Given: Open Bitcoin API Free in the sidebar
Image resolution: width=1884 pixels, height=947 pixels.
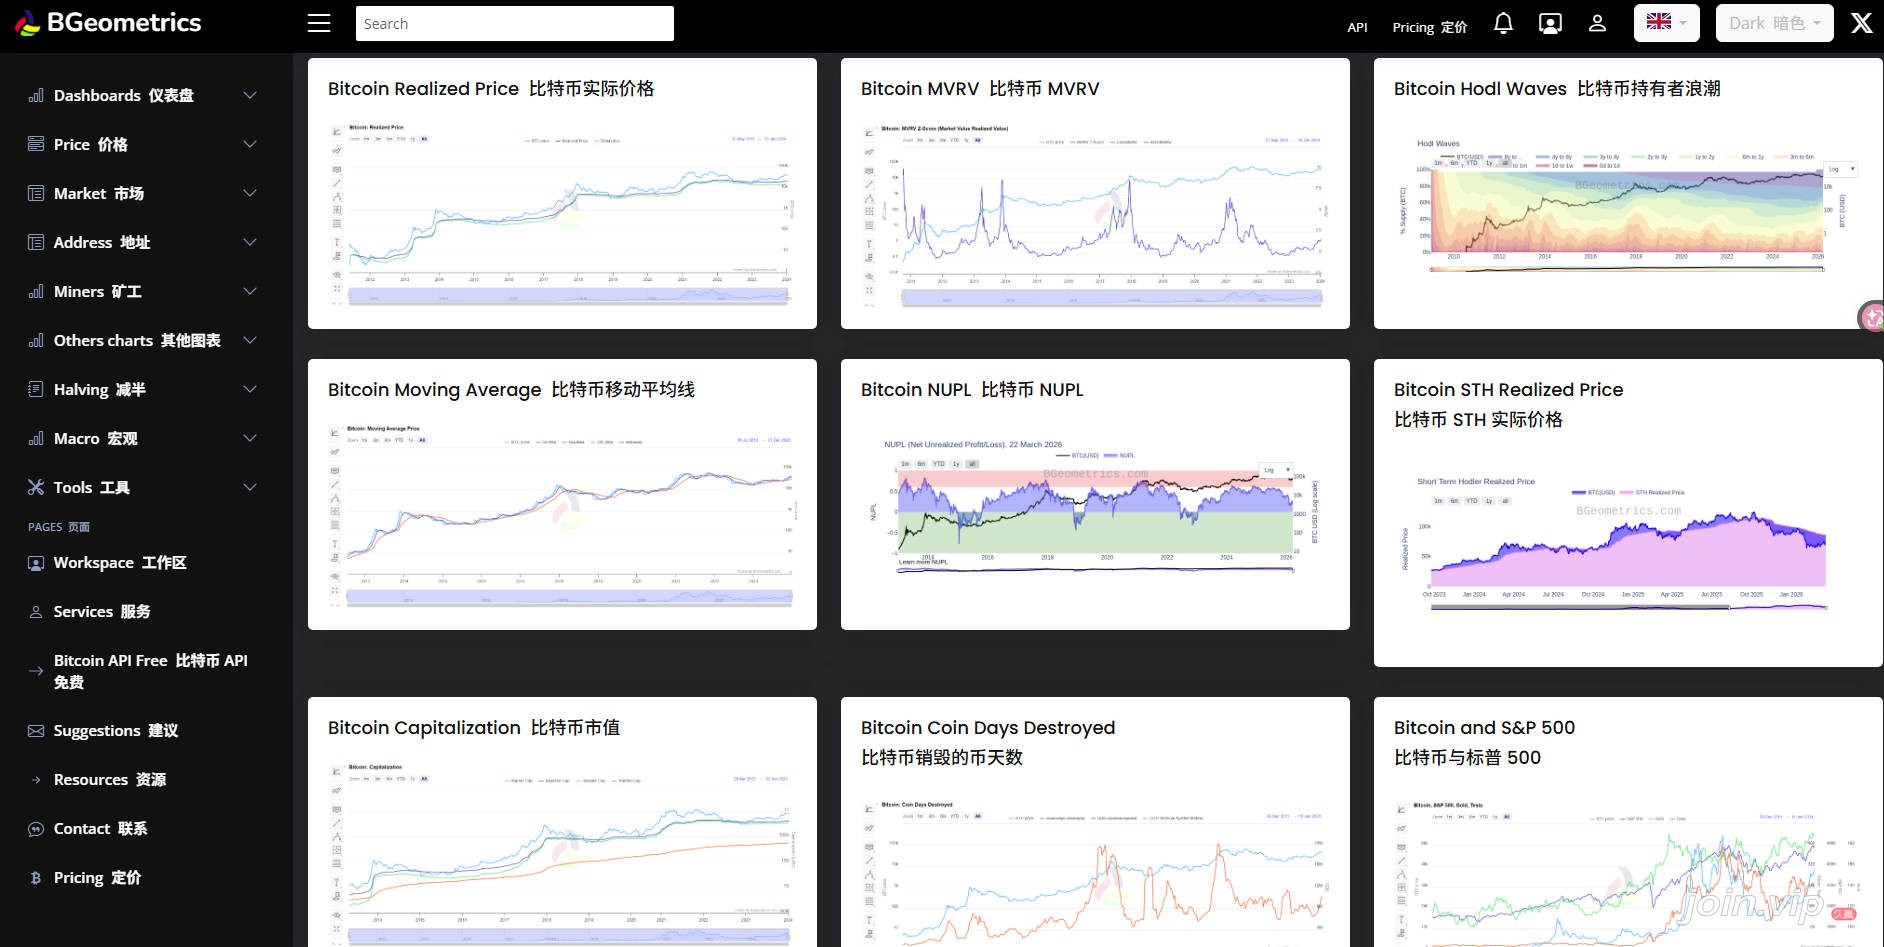Looking at the screenshot, I should [x=151, y=671].
